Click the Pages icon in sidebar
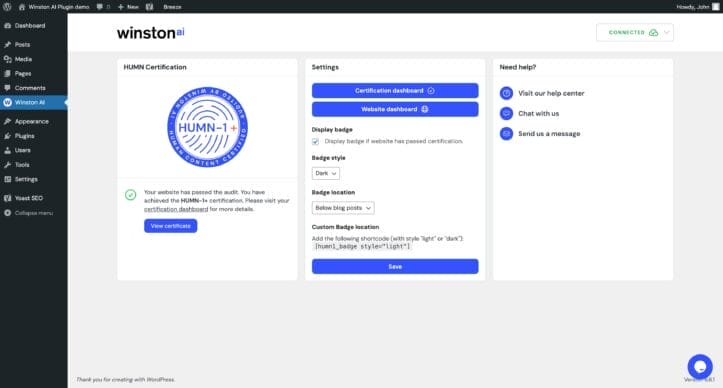 point(7,73)
